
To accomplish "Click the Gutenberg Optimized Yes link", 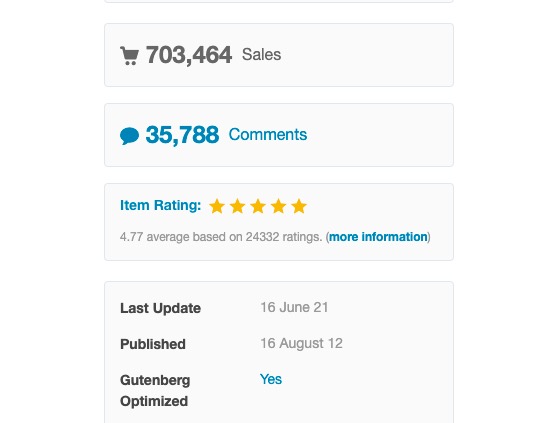I will [271, 379].
